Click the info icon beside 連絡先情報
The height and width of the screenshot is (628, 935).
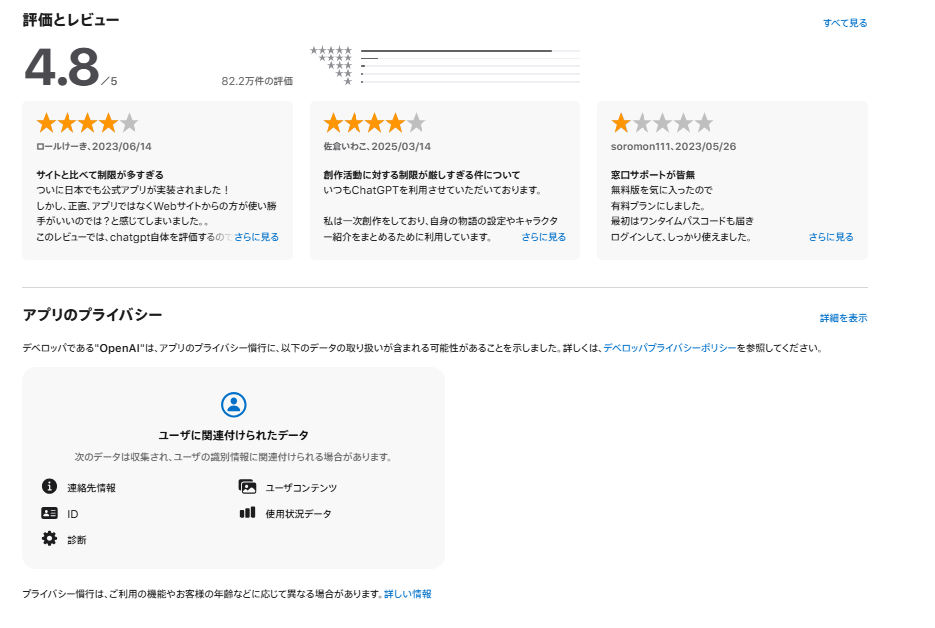(49, 486)
